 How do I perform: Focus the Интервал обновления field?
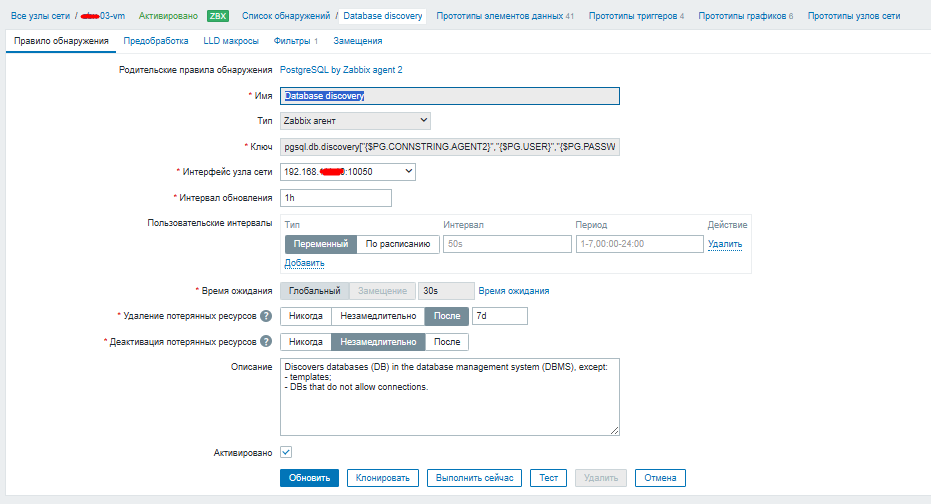[335, 198]
